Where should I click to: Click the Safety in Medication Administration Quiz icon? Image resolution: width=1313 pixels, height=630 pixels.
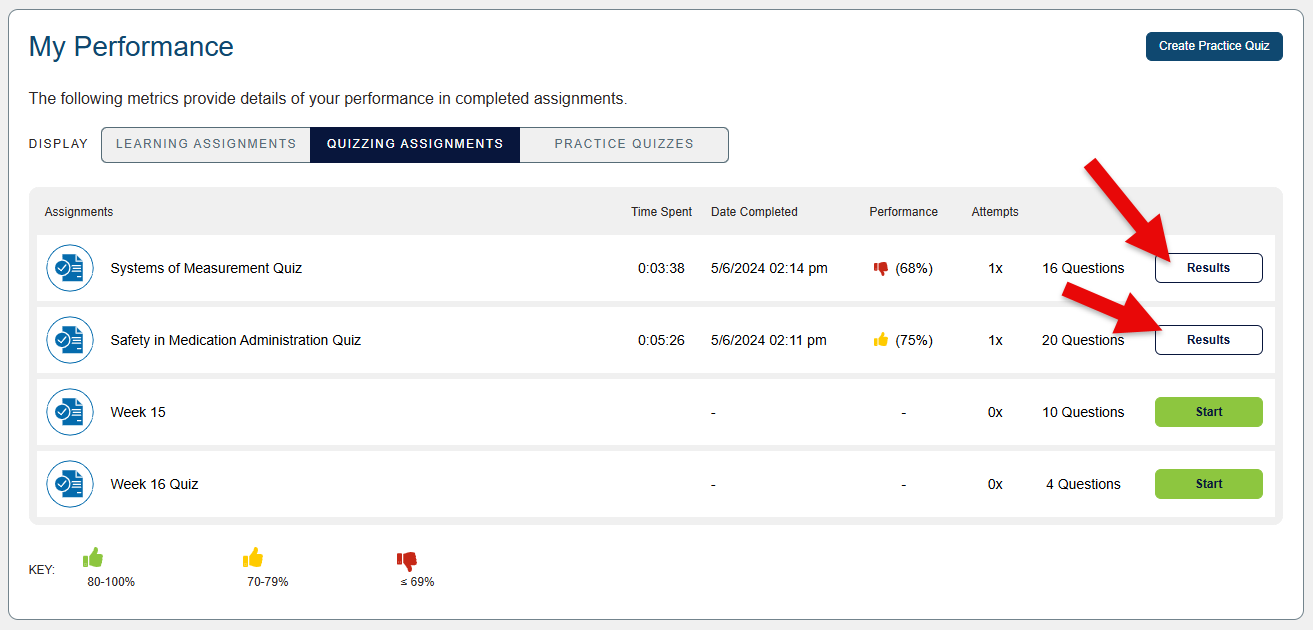point(70,340)
